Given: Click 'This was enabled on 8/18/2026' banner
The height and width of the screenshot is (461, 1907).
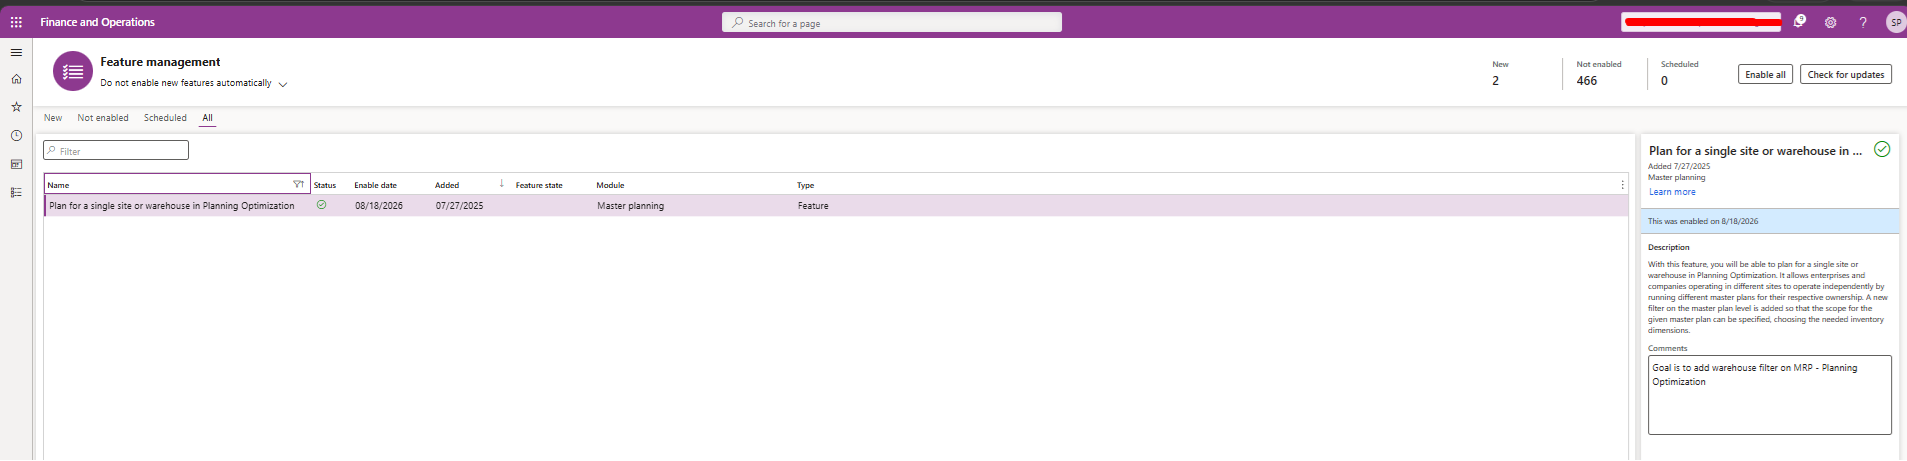Looking at the screenshot, I should (x=1770, y=221).
